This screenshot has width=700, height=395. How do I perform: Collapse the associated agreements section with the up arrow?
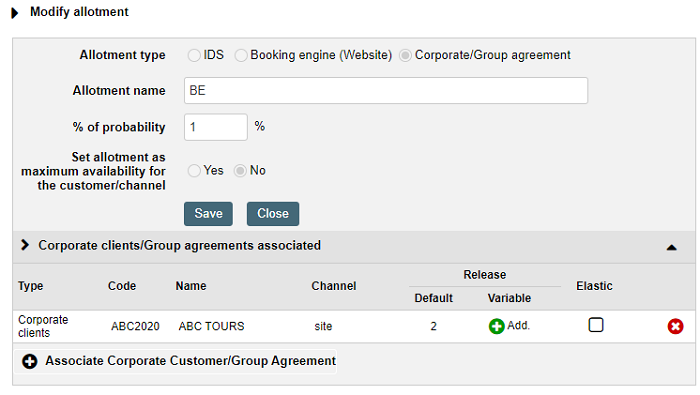tap(671, 247)
